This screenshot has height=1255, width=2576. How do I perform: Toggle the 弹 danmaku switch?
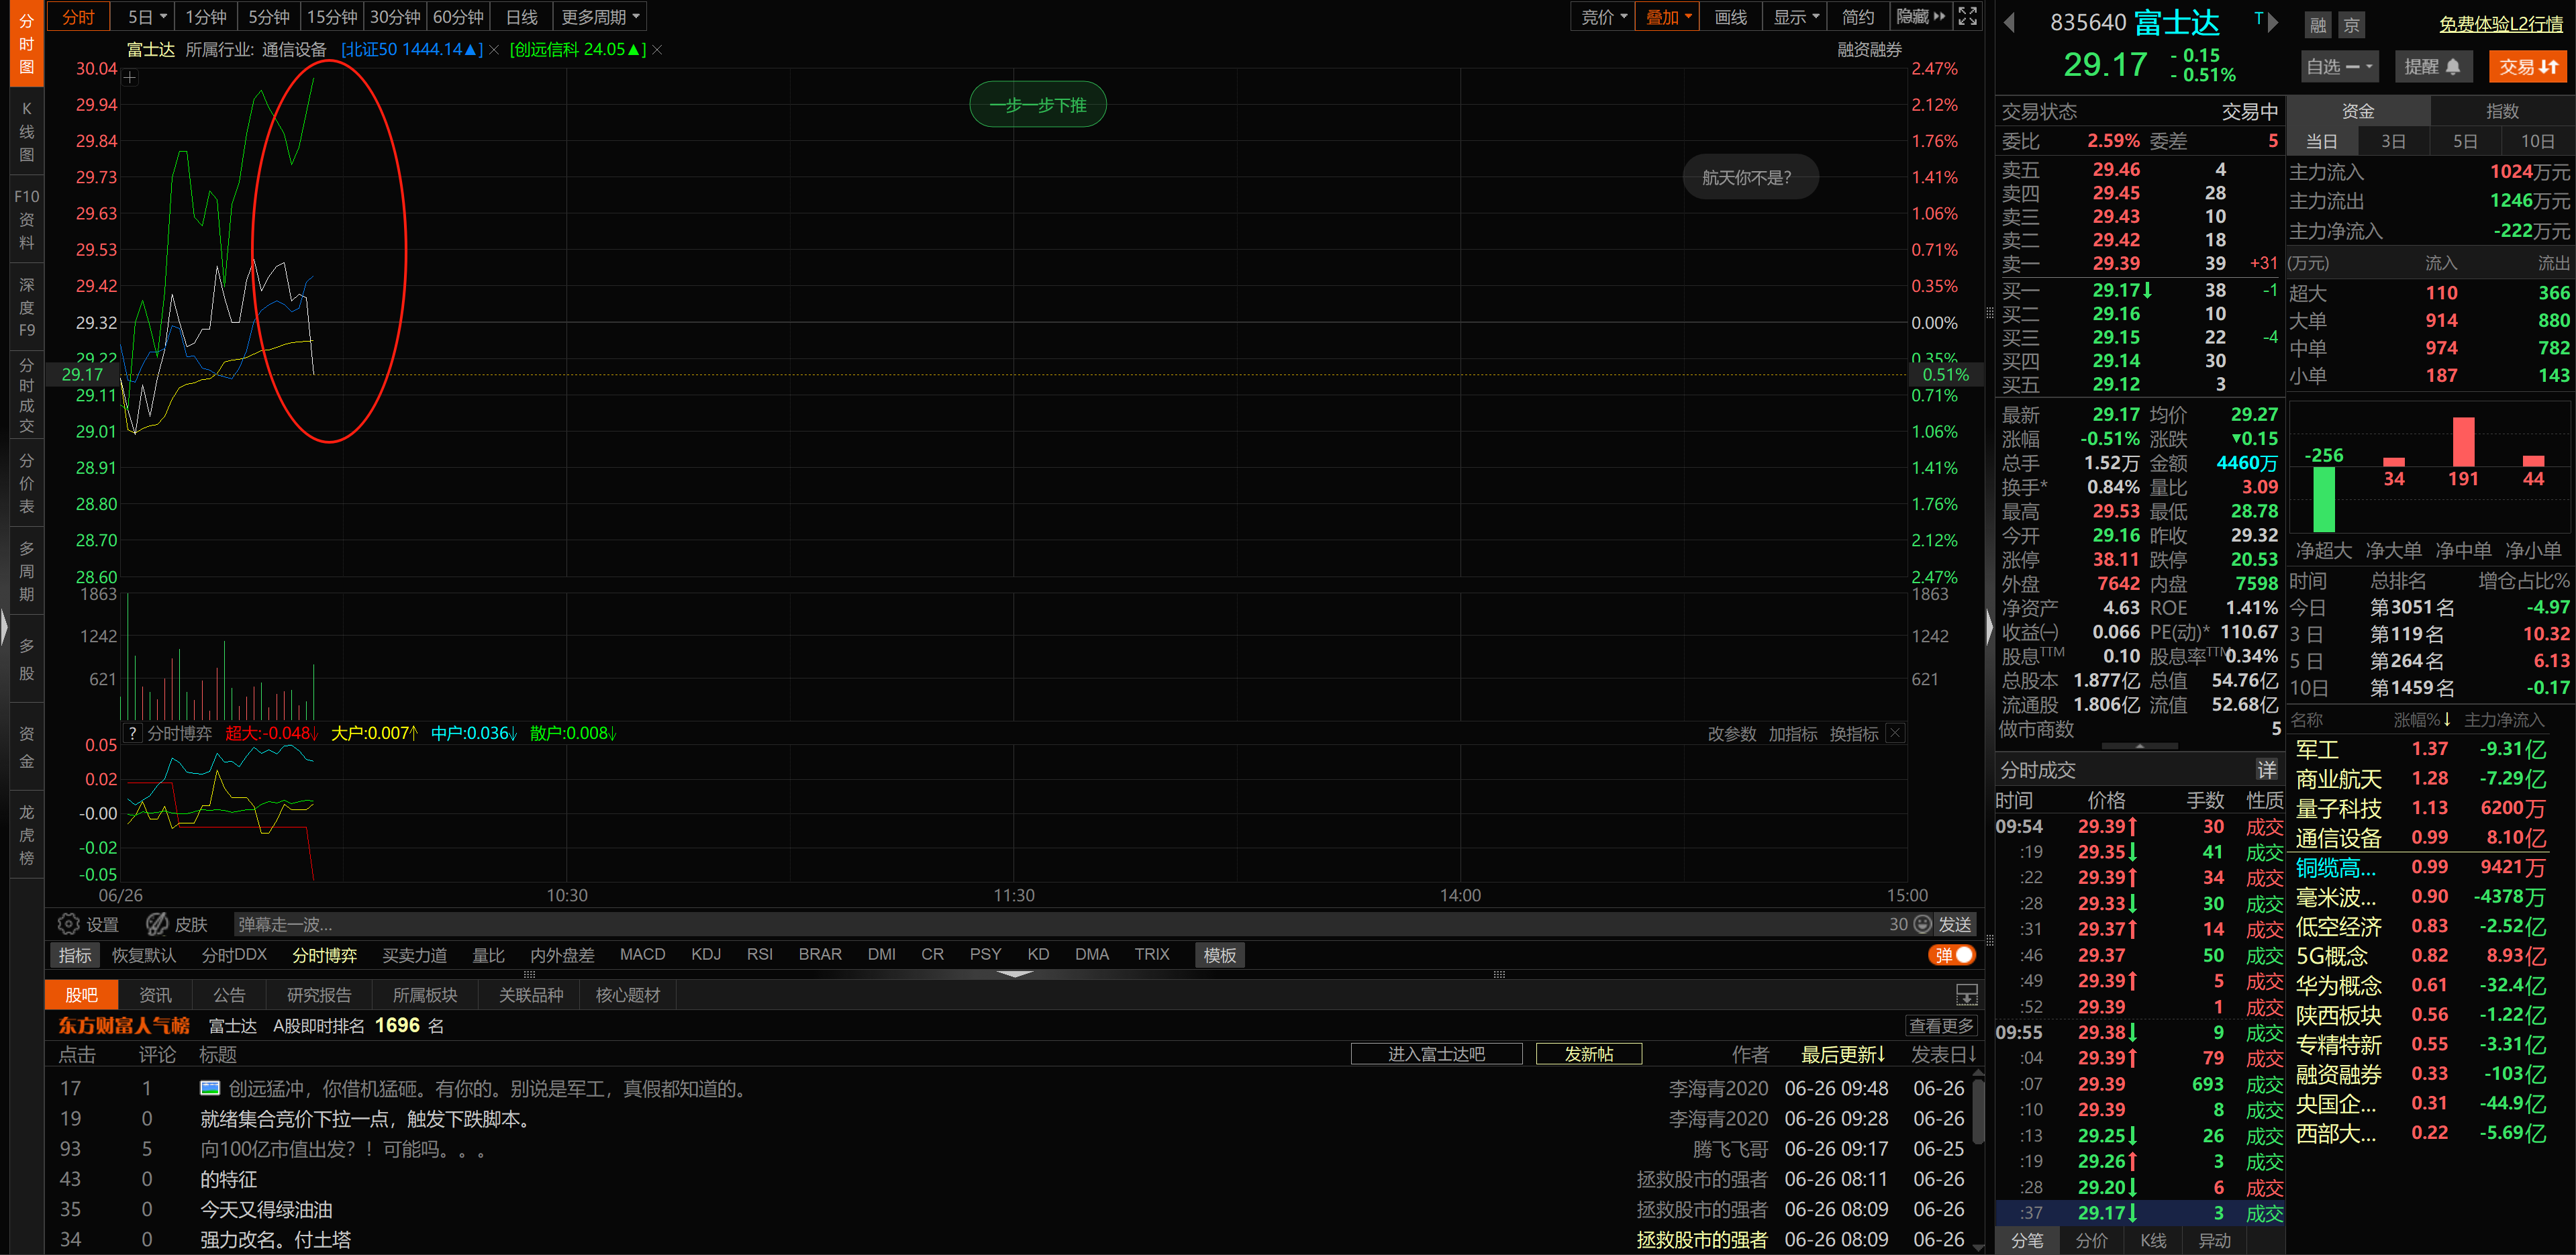(1952, 955)
